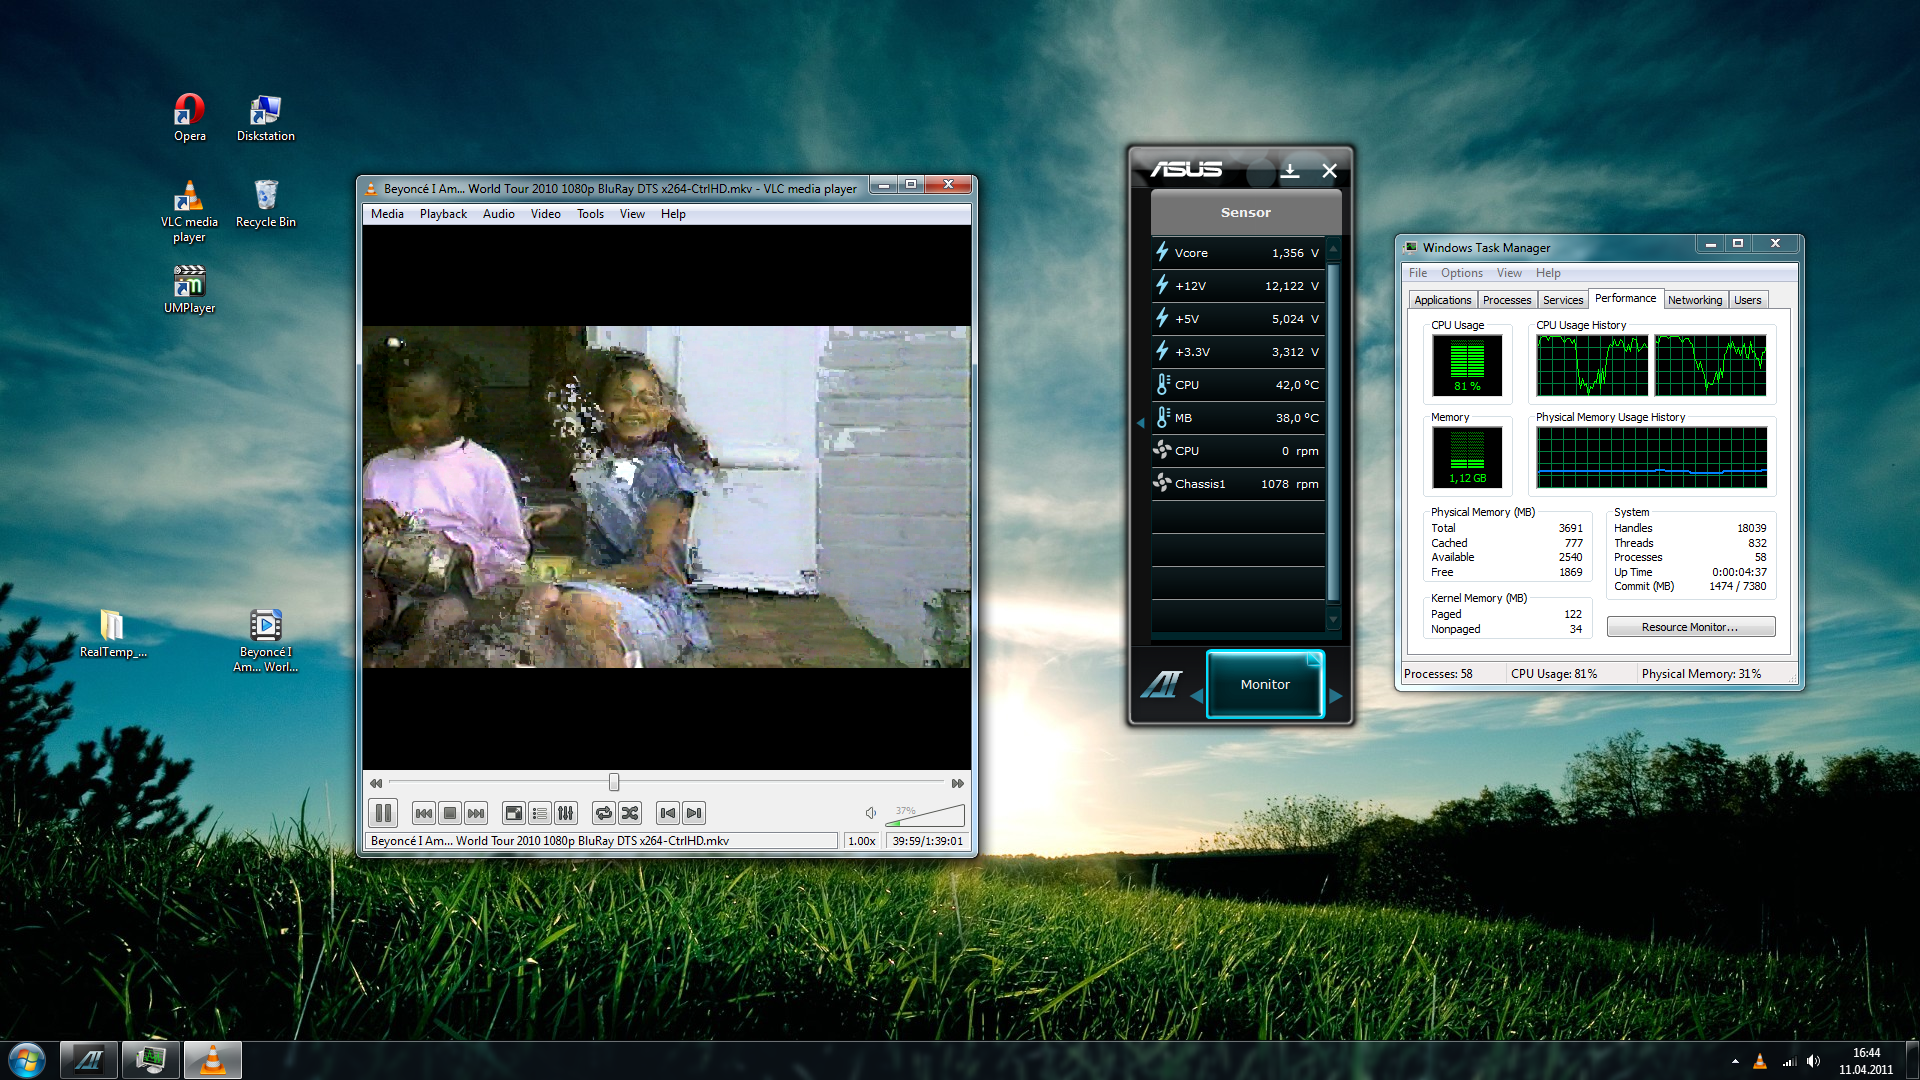Screen dimensions: 1920x1080
Task: Open the VLC Tools menu
Action: tap(590, 214)
